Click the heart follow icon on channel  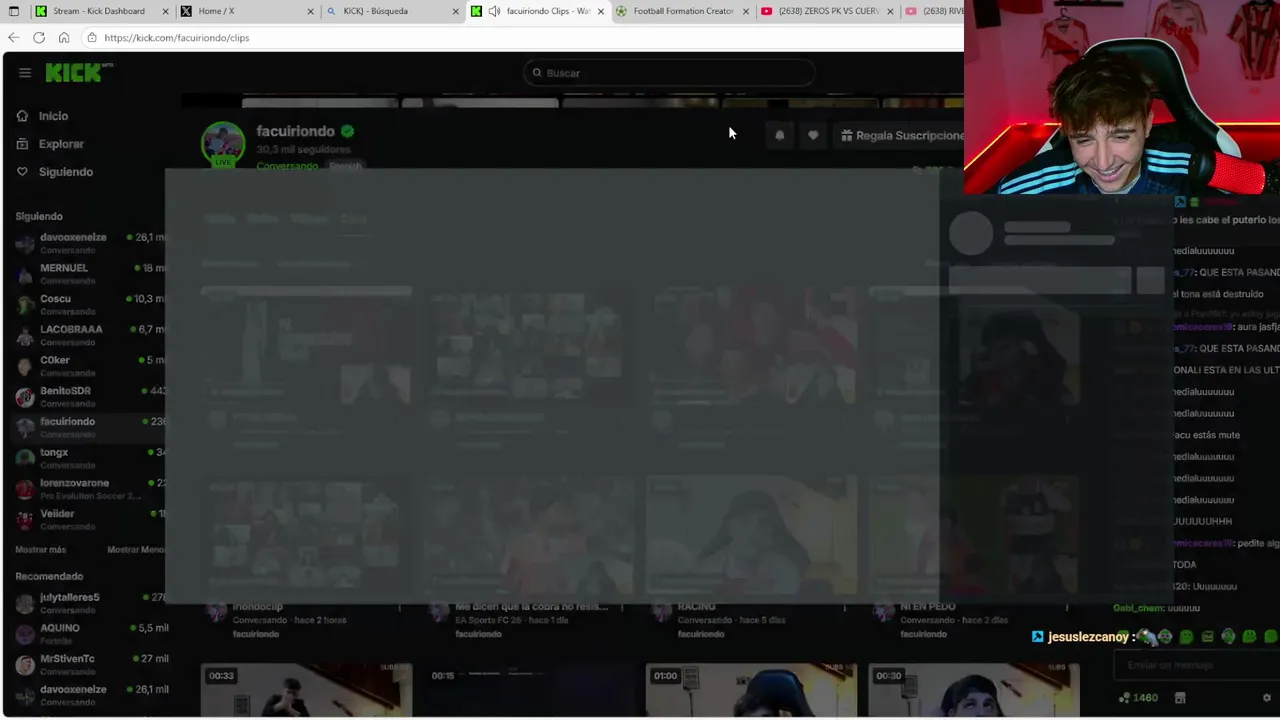(x=813, y=136)
